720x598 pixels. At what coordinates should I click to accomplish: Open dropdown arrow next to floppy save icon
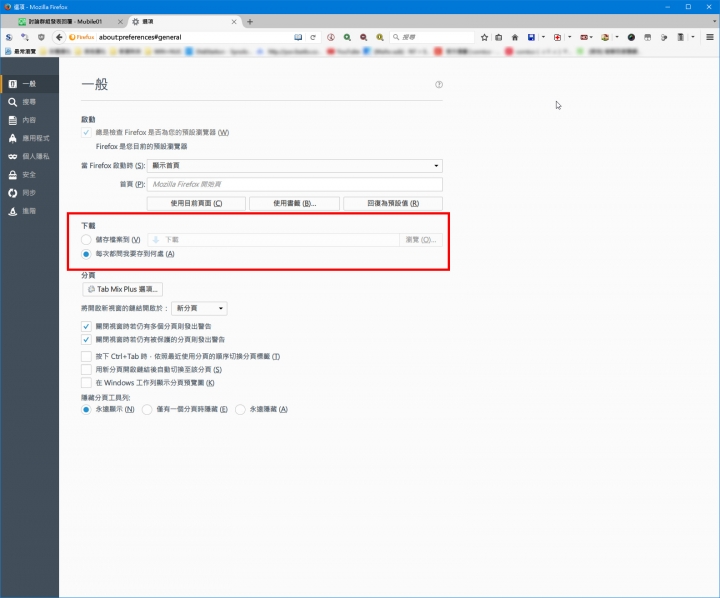[543, 37]
